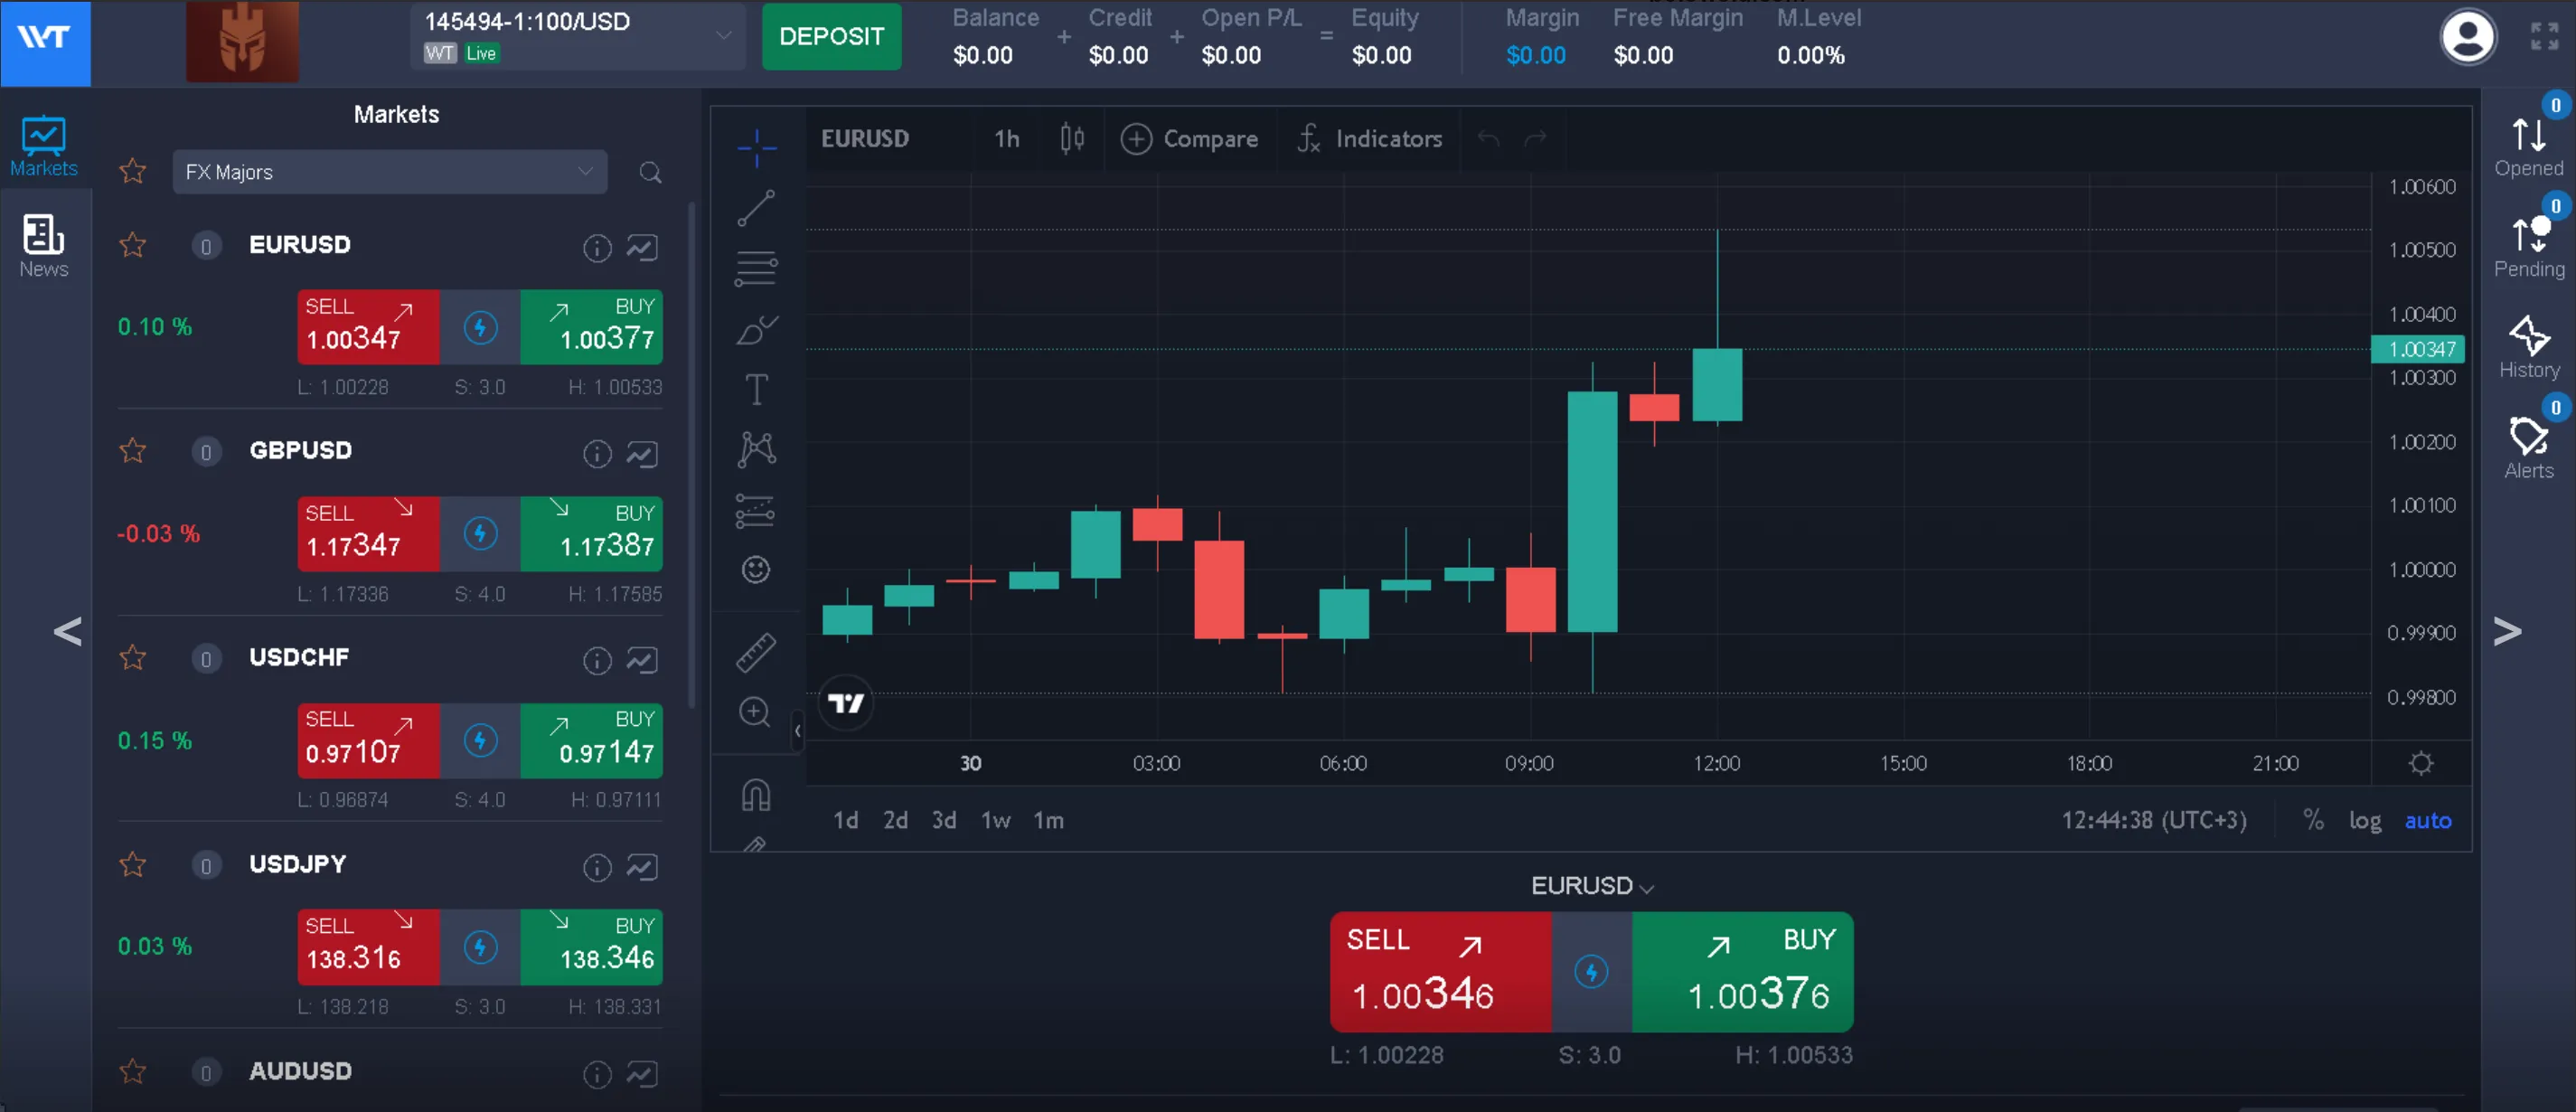
Task: Open the Indicators button
Action: point(1369,139)
